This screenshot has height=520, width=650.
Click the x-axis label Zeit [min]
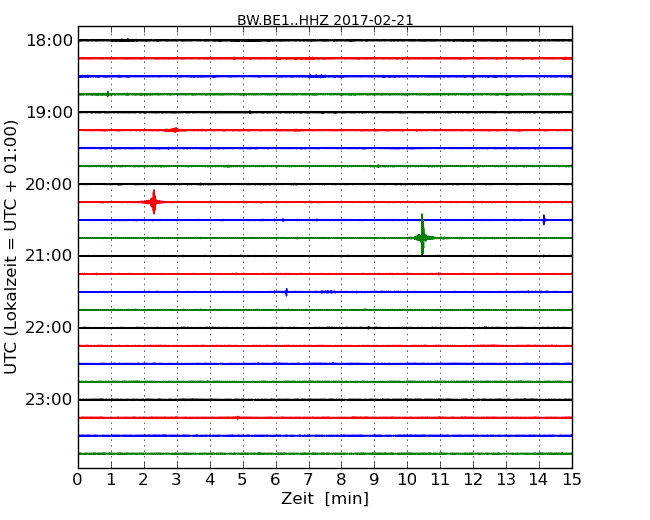point(325,498)
